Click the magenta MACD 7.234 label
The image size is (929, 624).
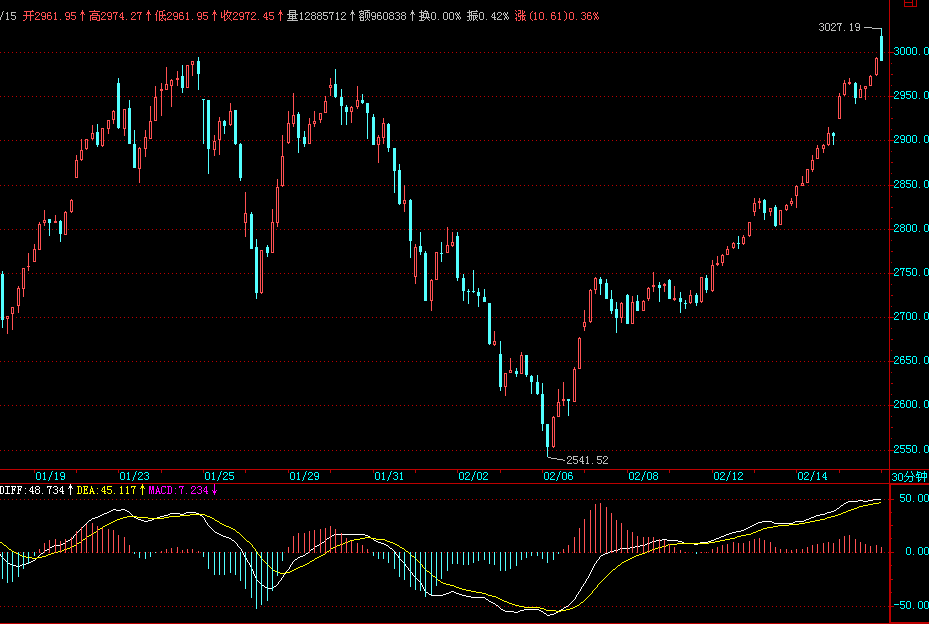pyautogui.click(x=177, y=490)
